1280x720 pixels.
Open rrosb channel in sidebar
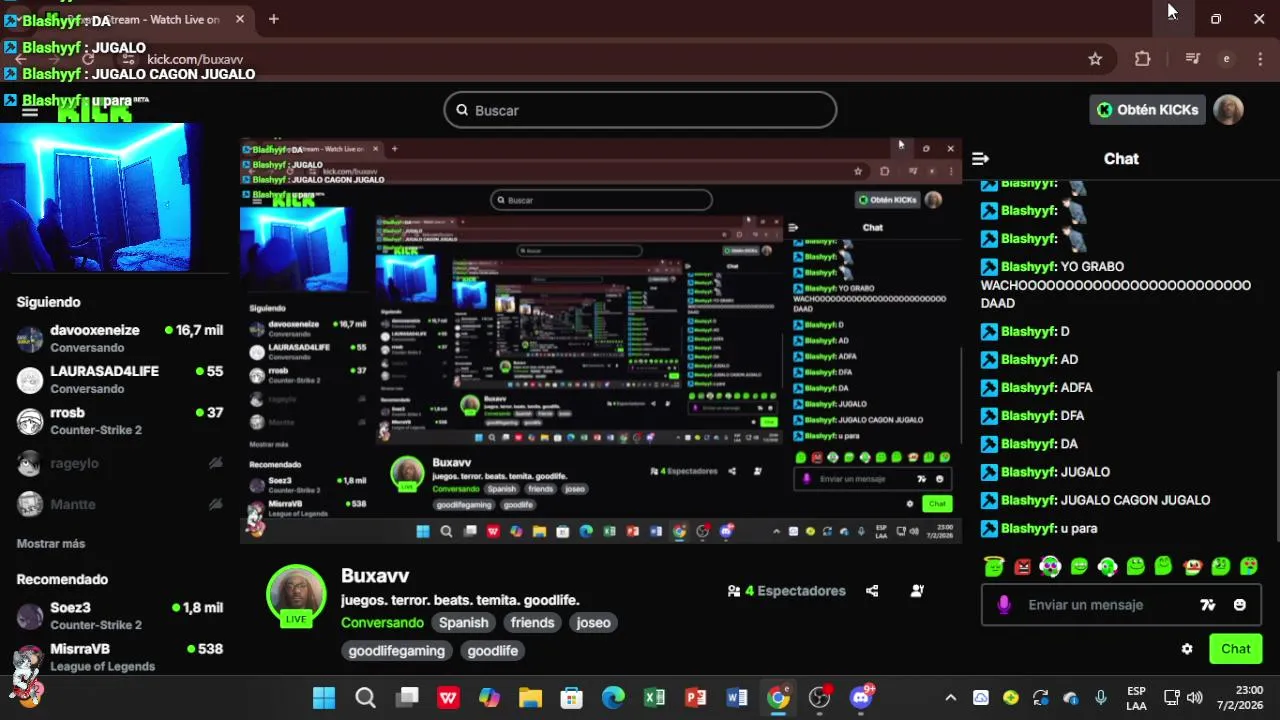click(x=120, y=421)
